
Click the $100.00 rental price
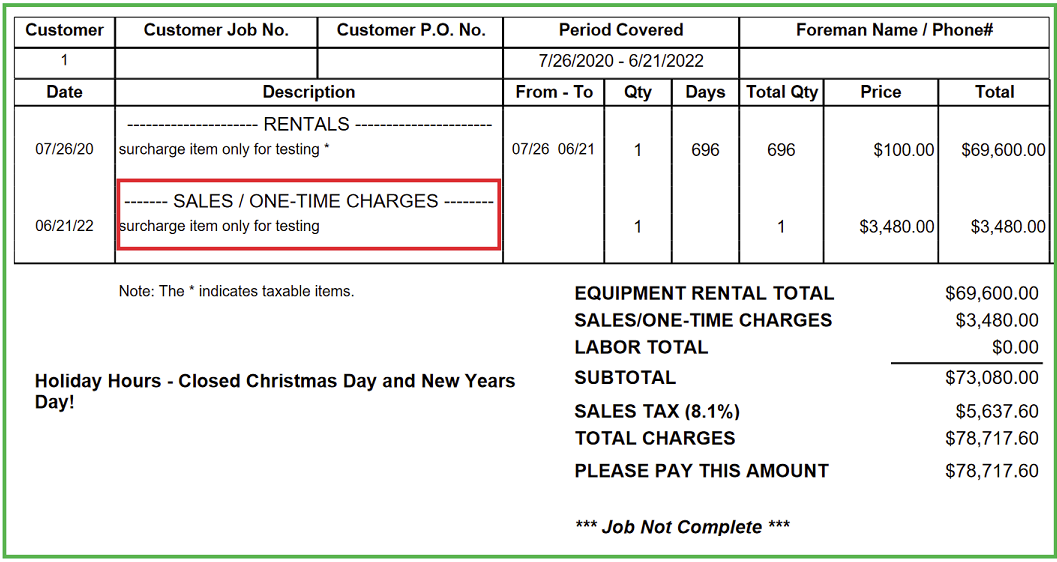click(904, 150)
